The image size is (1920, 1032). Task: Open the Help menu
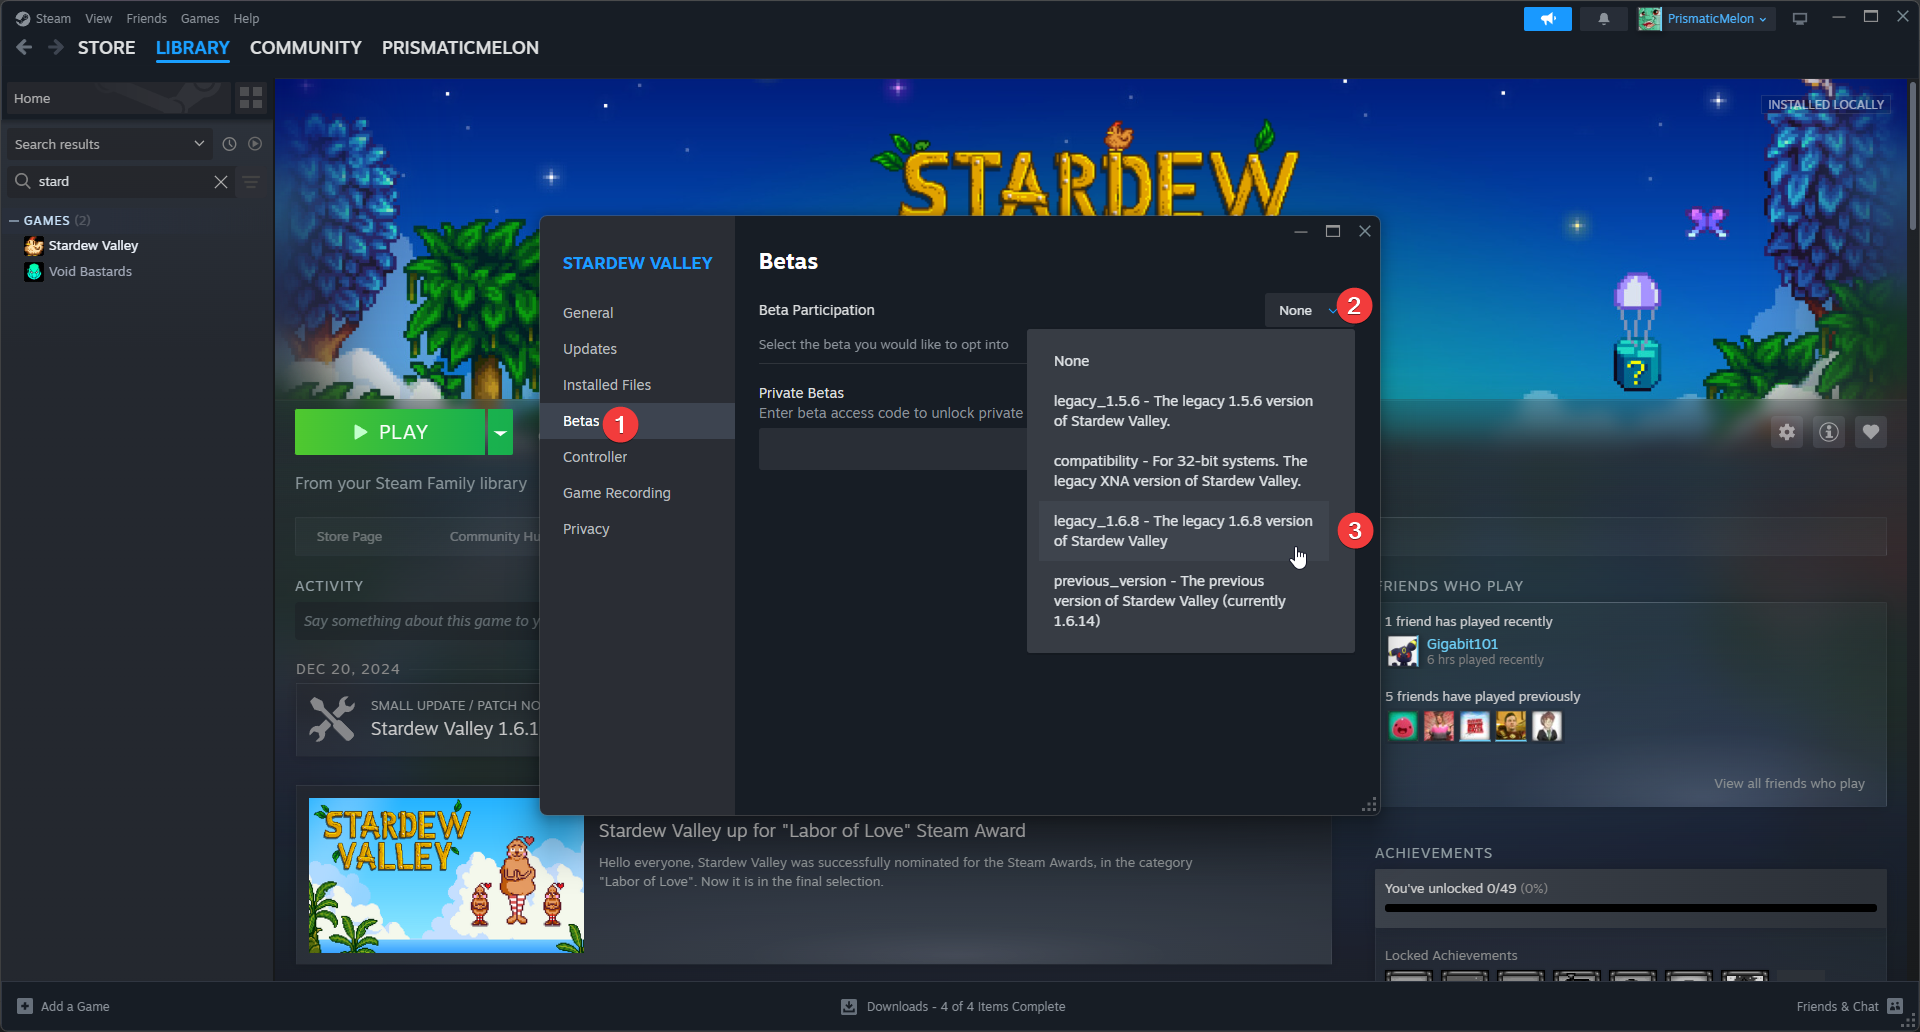tap(246, 18)
